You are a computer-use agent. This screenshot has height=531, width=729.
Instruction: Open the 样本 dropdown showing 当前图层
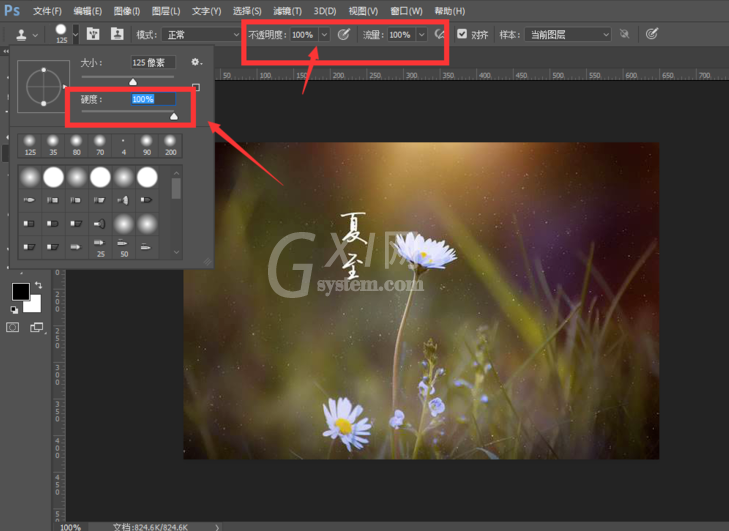[x=568, y=34]
